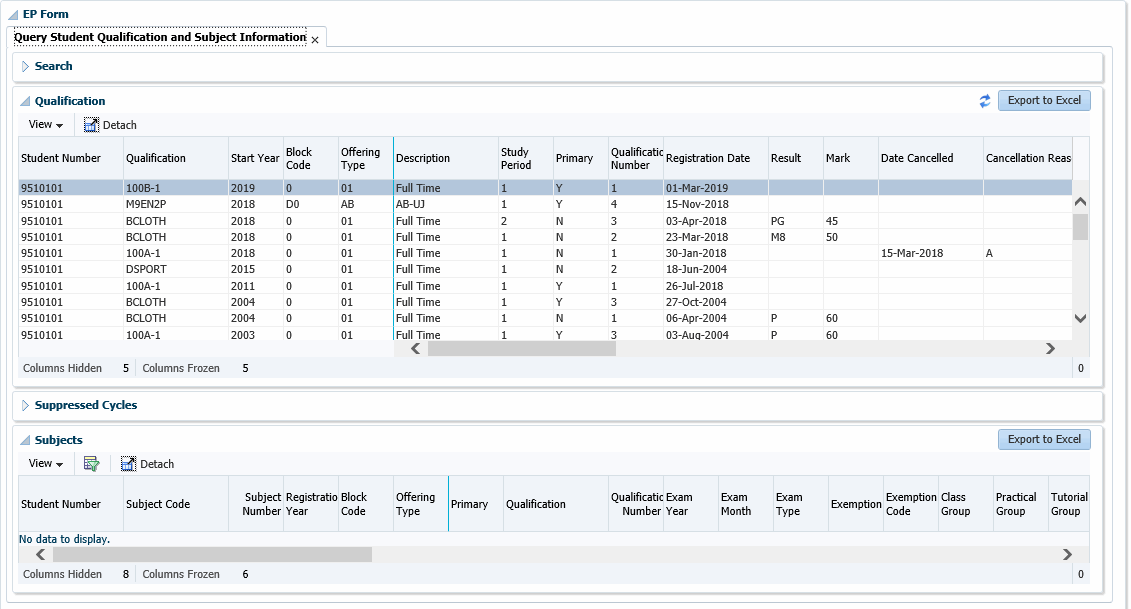This screenshot has width=1131, height=609.
Task: Open View menu in Qualification toolbar
Action: (46, 125)
